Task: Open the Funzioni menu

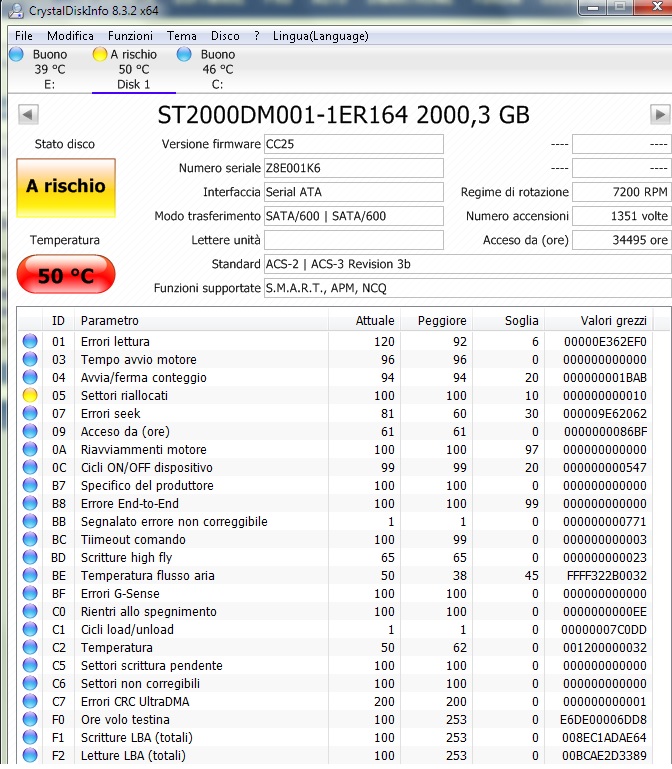Action: (130, 36)
